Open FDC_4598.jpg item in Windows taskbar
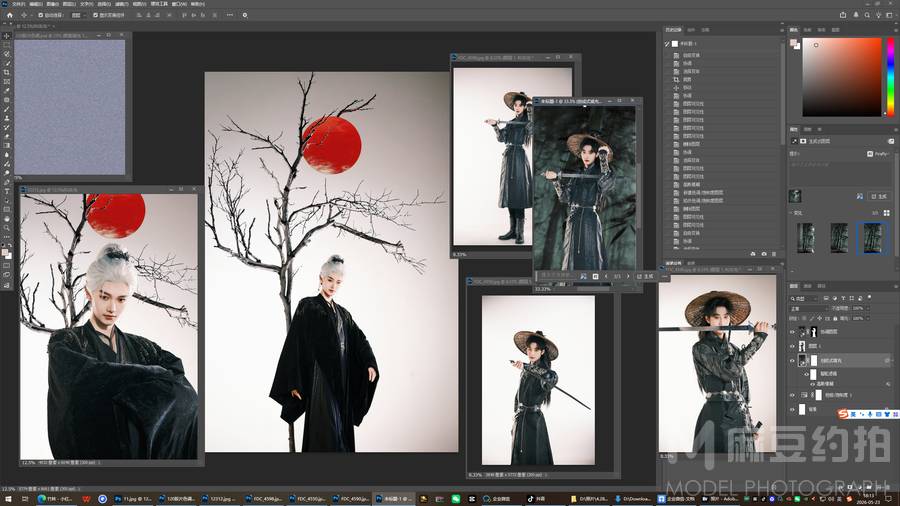 click(x=263, y=499)
